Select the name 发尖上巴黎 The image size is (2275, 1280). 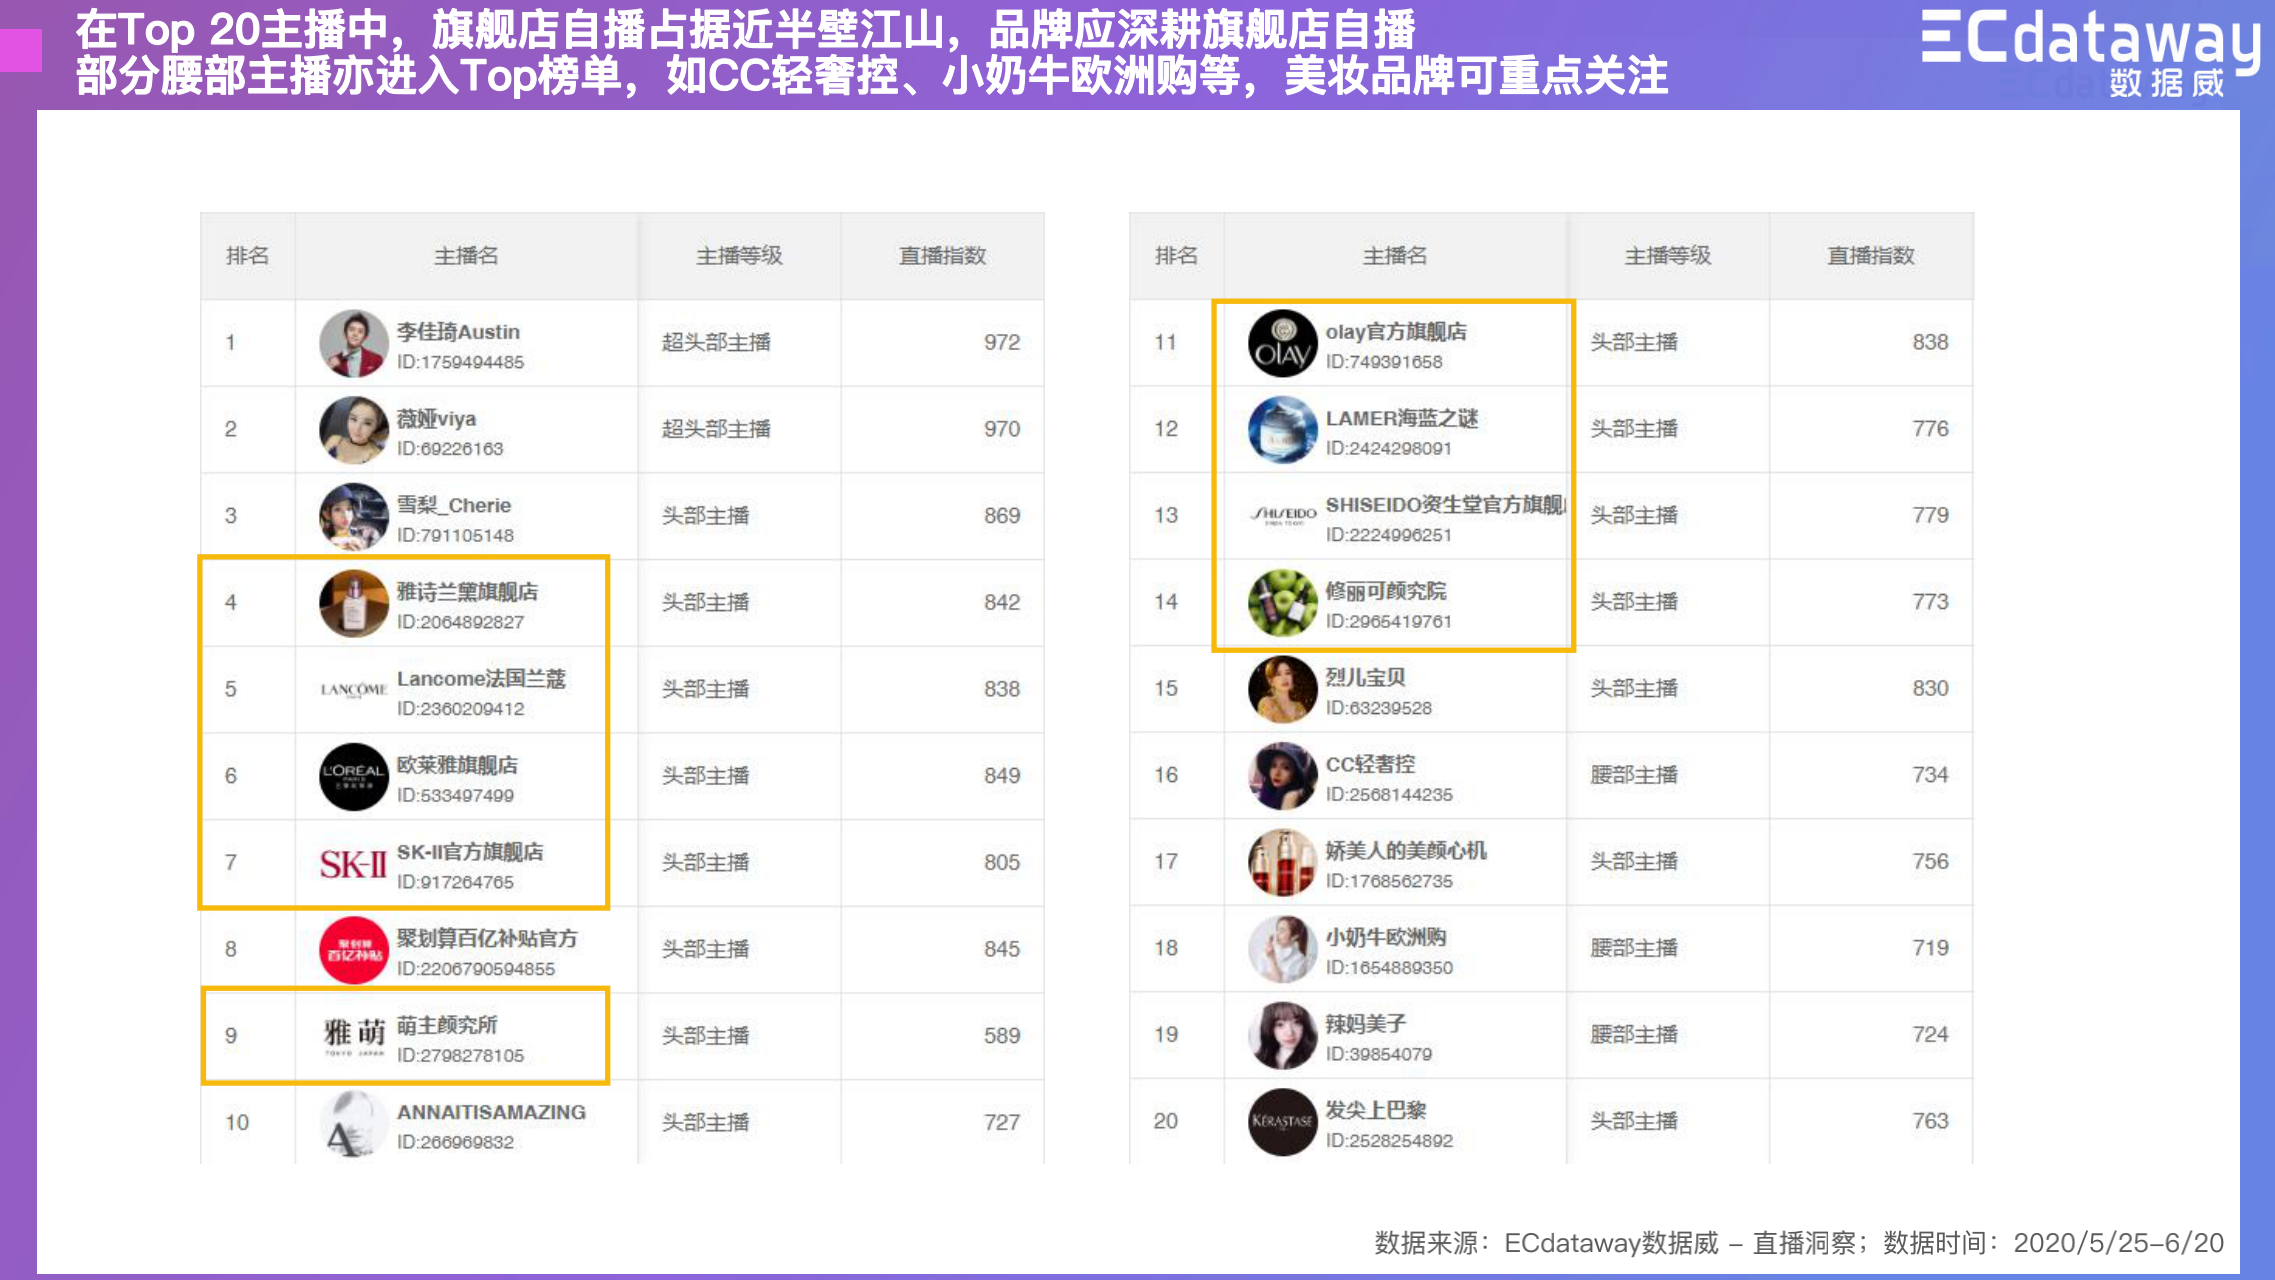[1376, 1111]
